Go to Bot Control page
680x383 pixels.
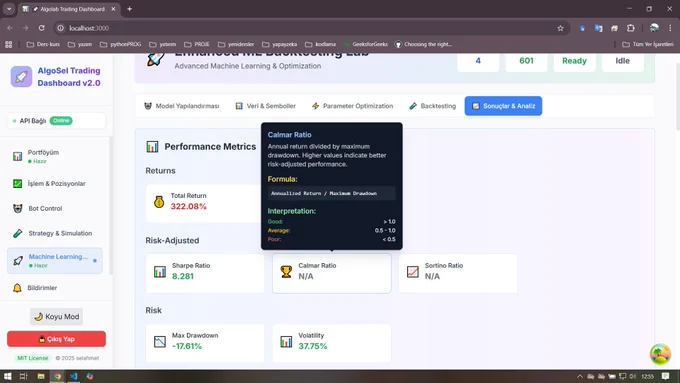click(56, 208)
